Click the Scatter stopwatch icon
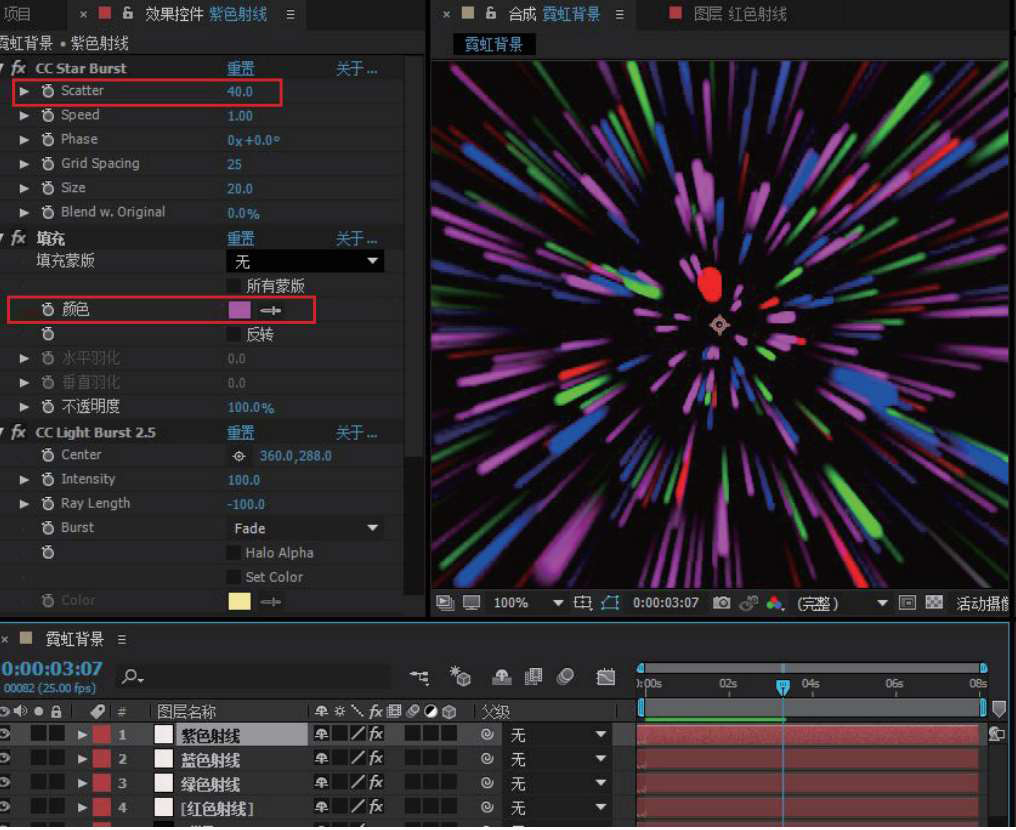Viewport: 1016px width, 830px height. click(48, 91)
